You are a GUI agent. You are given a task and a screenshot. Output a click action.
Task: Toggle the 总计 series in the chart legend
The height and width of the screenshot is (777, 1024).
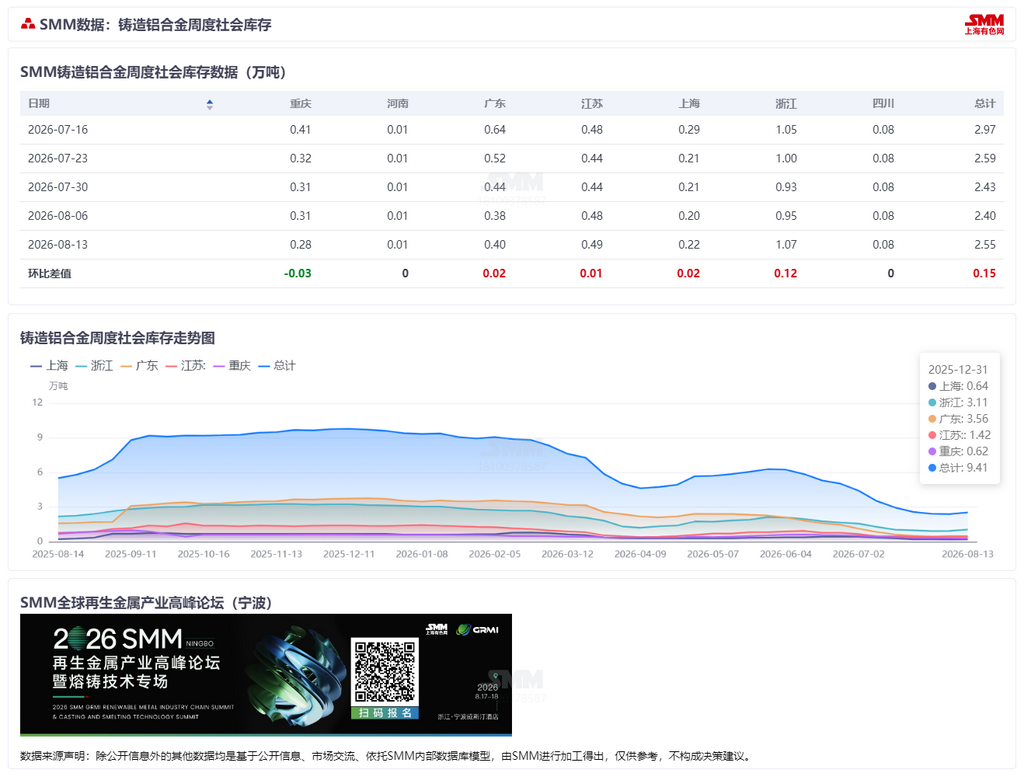[277, 366]
